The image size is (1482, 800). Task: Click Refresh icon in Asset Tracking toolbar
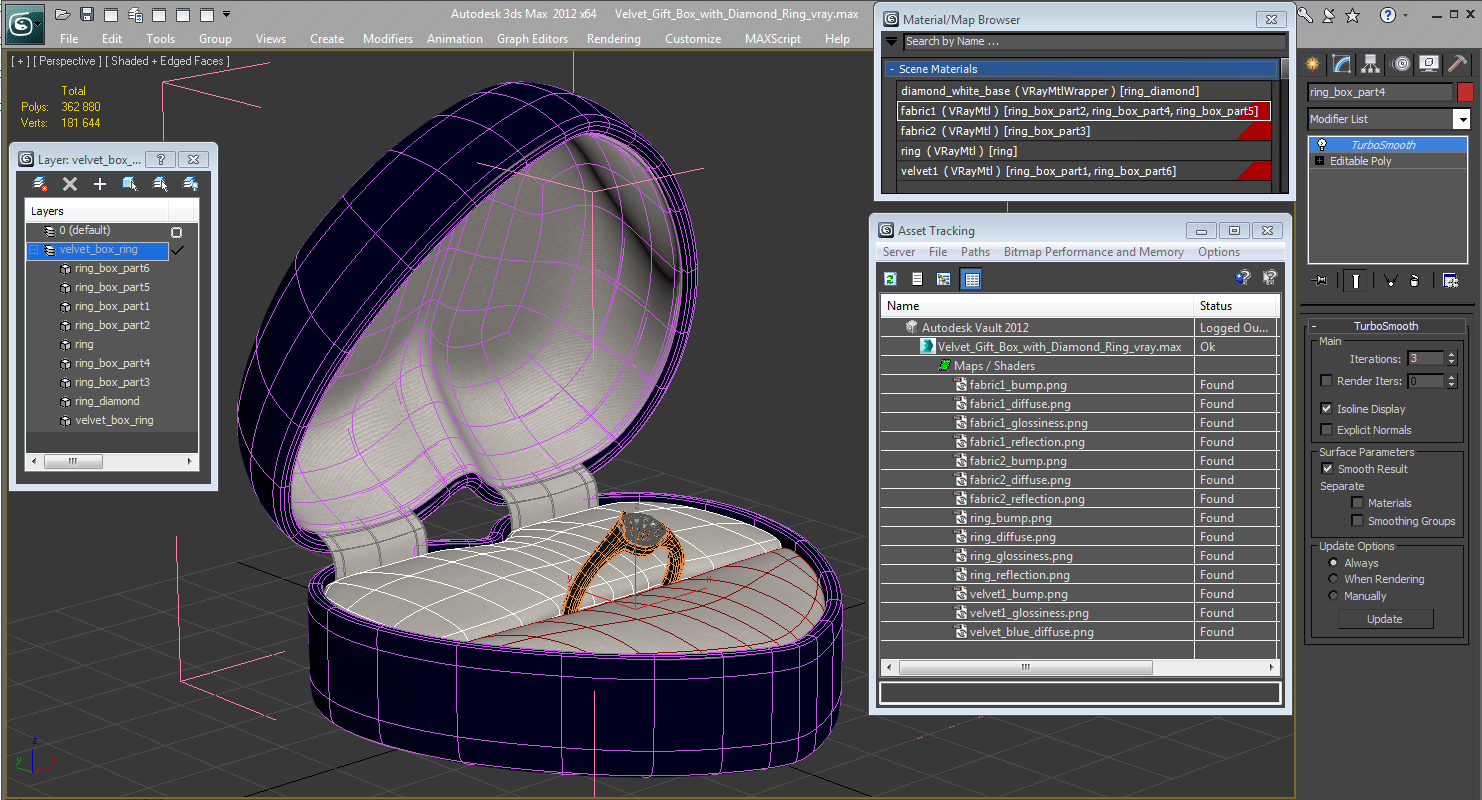(890, 279)
